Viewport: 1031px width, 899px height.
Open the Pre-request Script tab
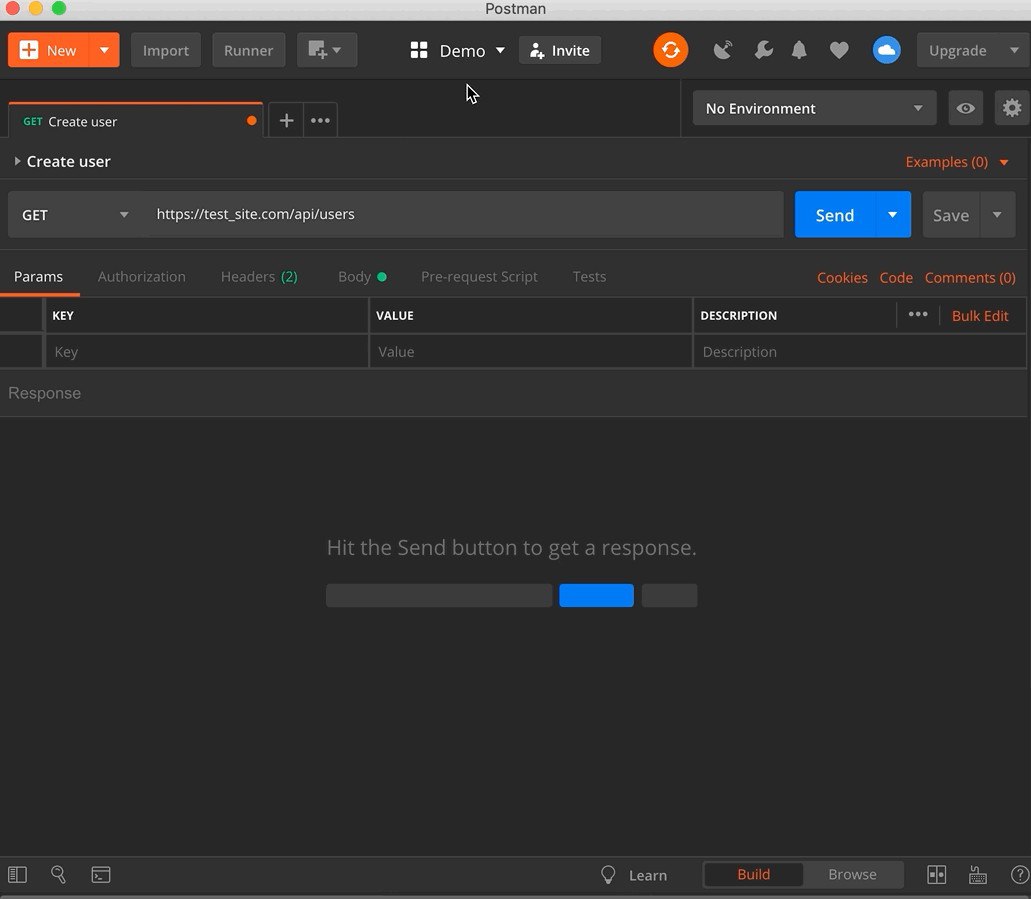479,276
